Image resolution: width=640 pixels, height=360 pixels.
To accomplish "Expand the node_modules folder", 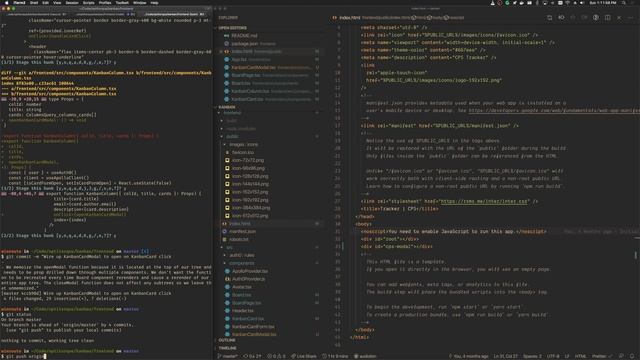I will [241, 129].
